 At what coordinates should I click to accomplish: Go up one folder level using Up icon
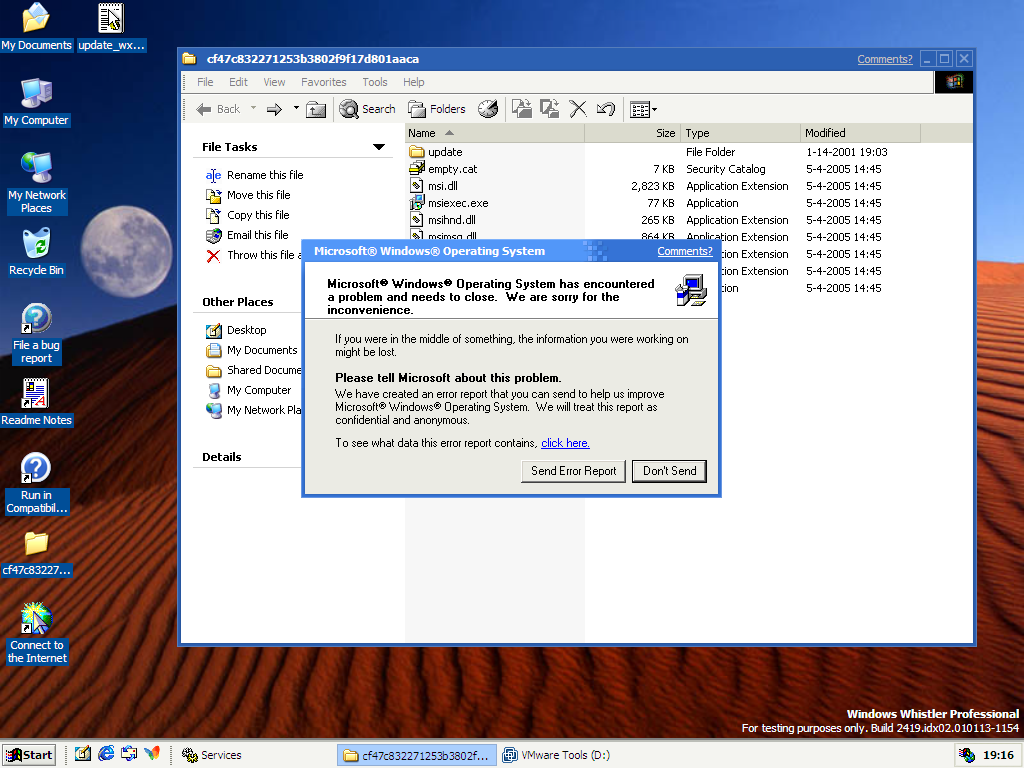tap(316, 109)
